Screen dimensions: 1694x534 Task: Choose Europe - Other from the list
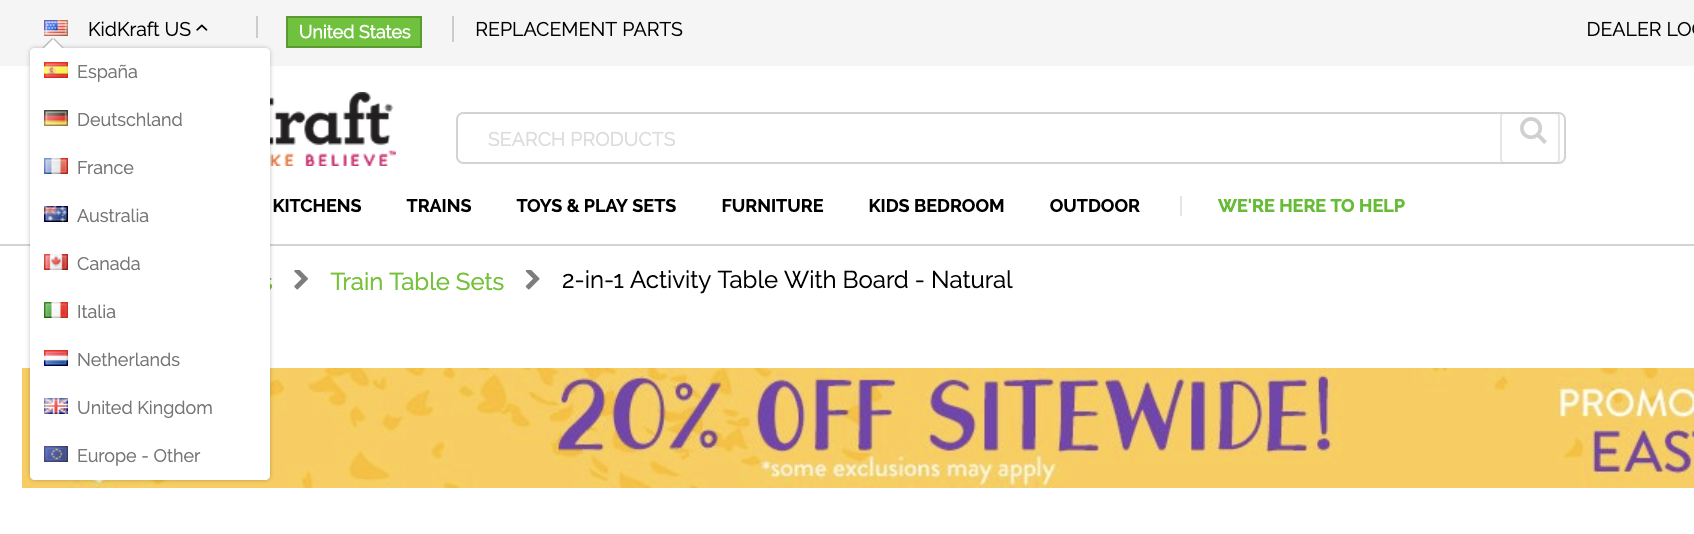coord(138,456)
